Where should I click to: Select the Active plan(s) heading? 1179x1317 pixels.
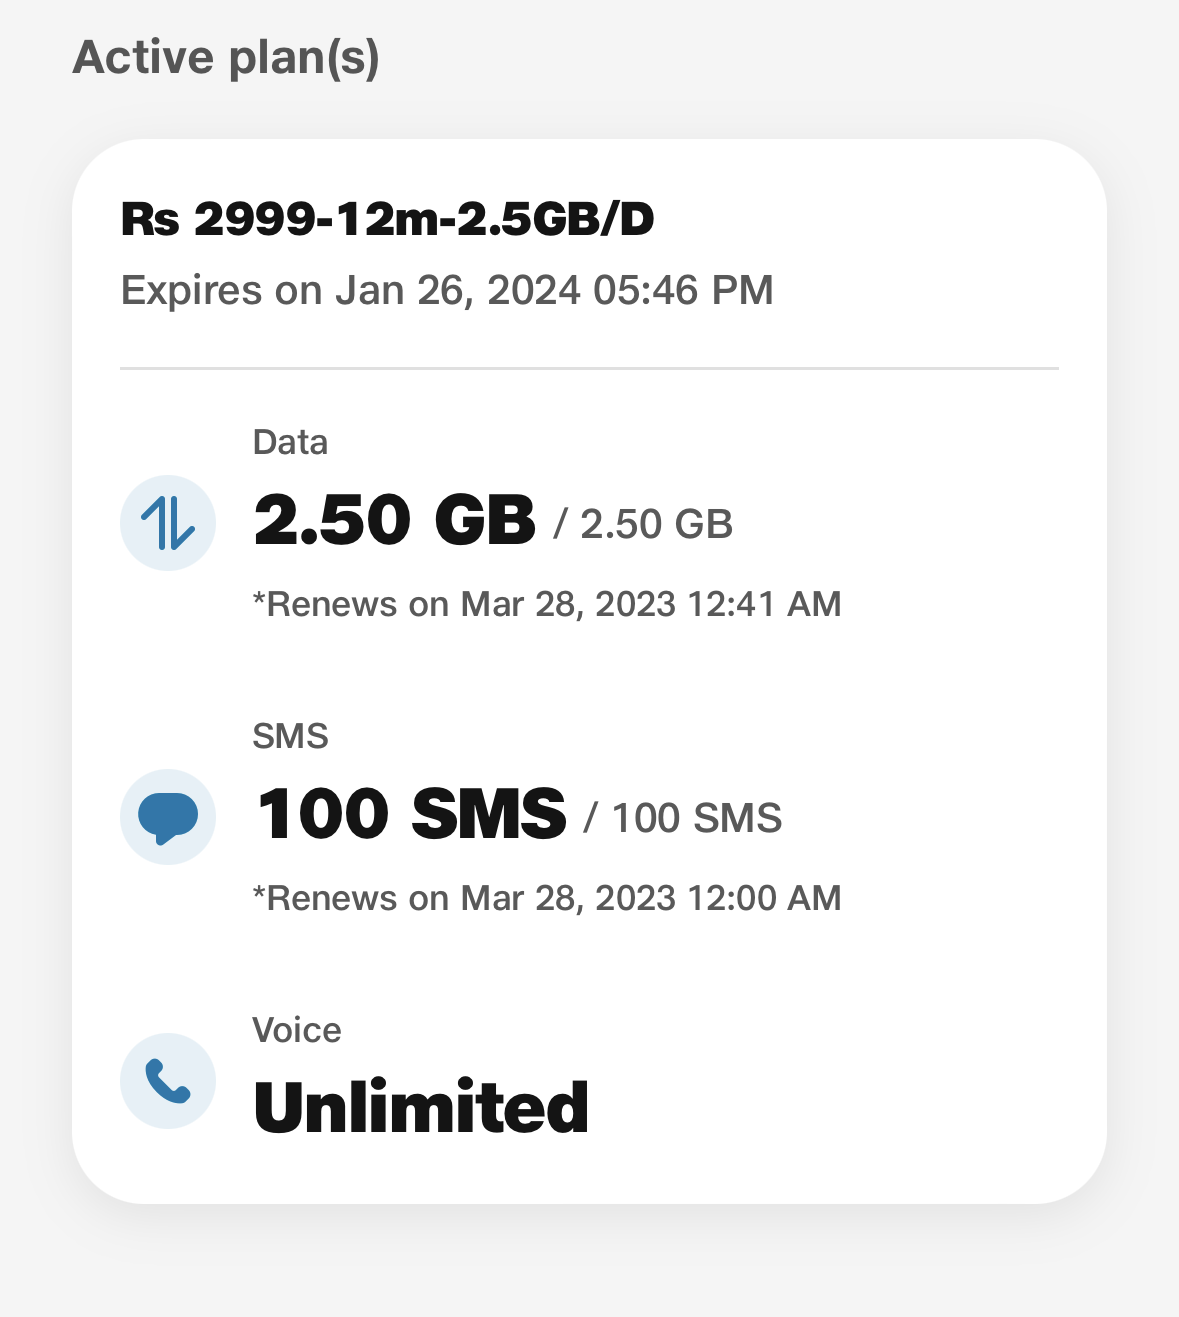tap(226, 57)
